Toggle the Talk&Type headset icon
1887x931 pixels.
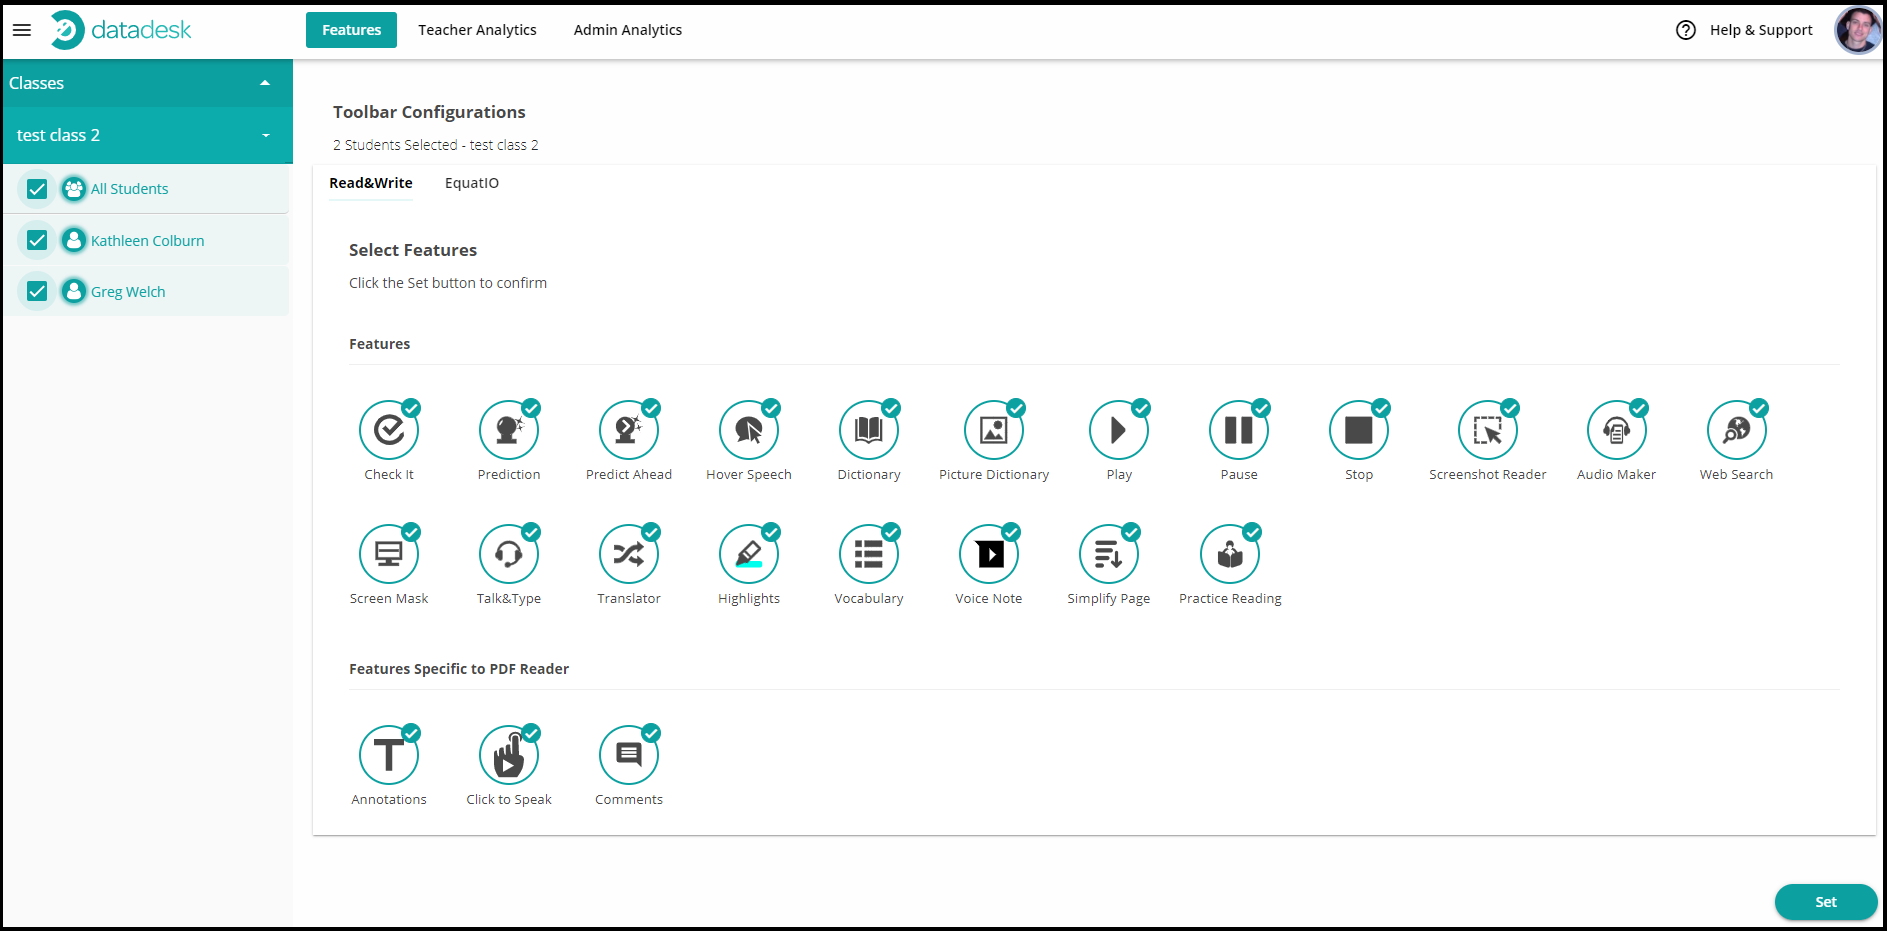coord(509,554)
